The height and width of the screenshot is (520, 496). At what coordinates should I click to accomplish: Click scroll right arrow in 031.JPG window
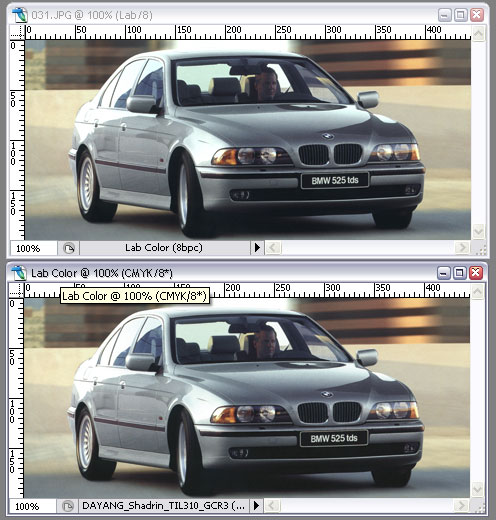(462, 248)
